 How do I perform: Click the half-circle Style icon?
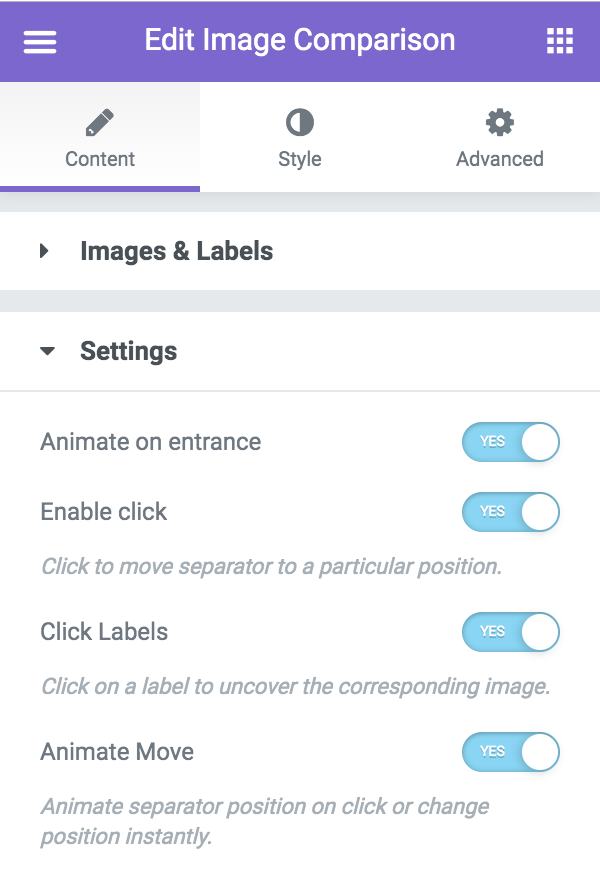(300, 123)
